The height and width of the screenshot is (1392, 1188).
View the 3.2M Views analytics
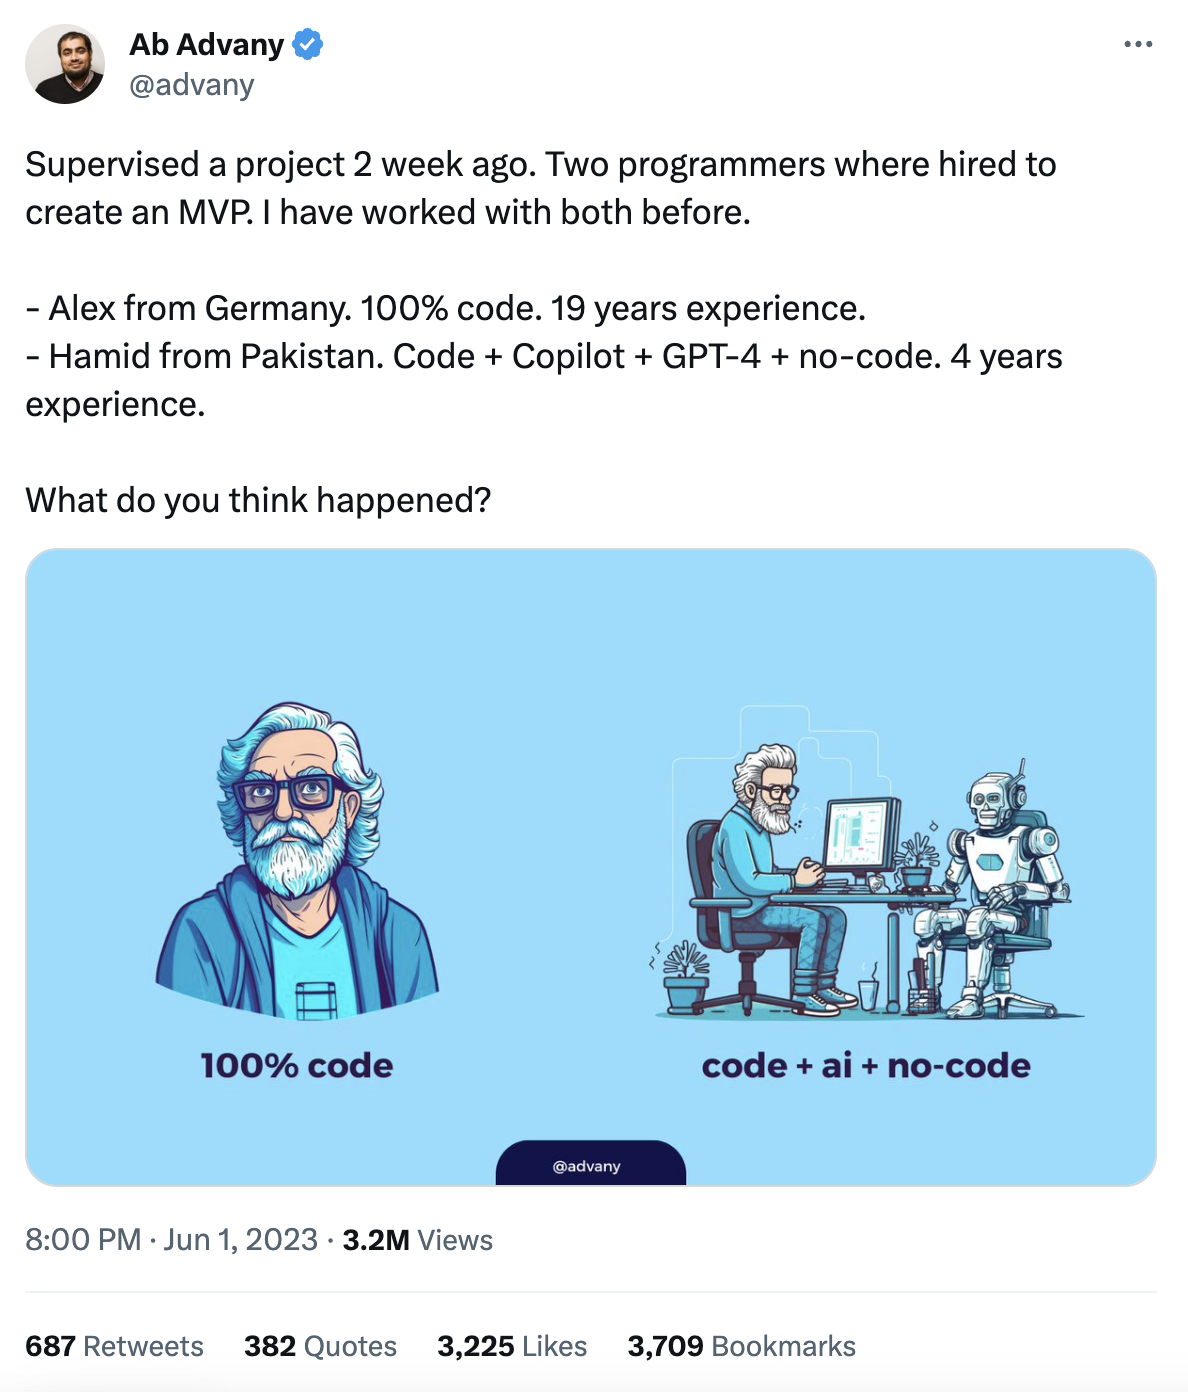click(418, 1240)
